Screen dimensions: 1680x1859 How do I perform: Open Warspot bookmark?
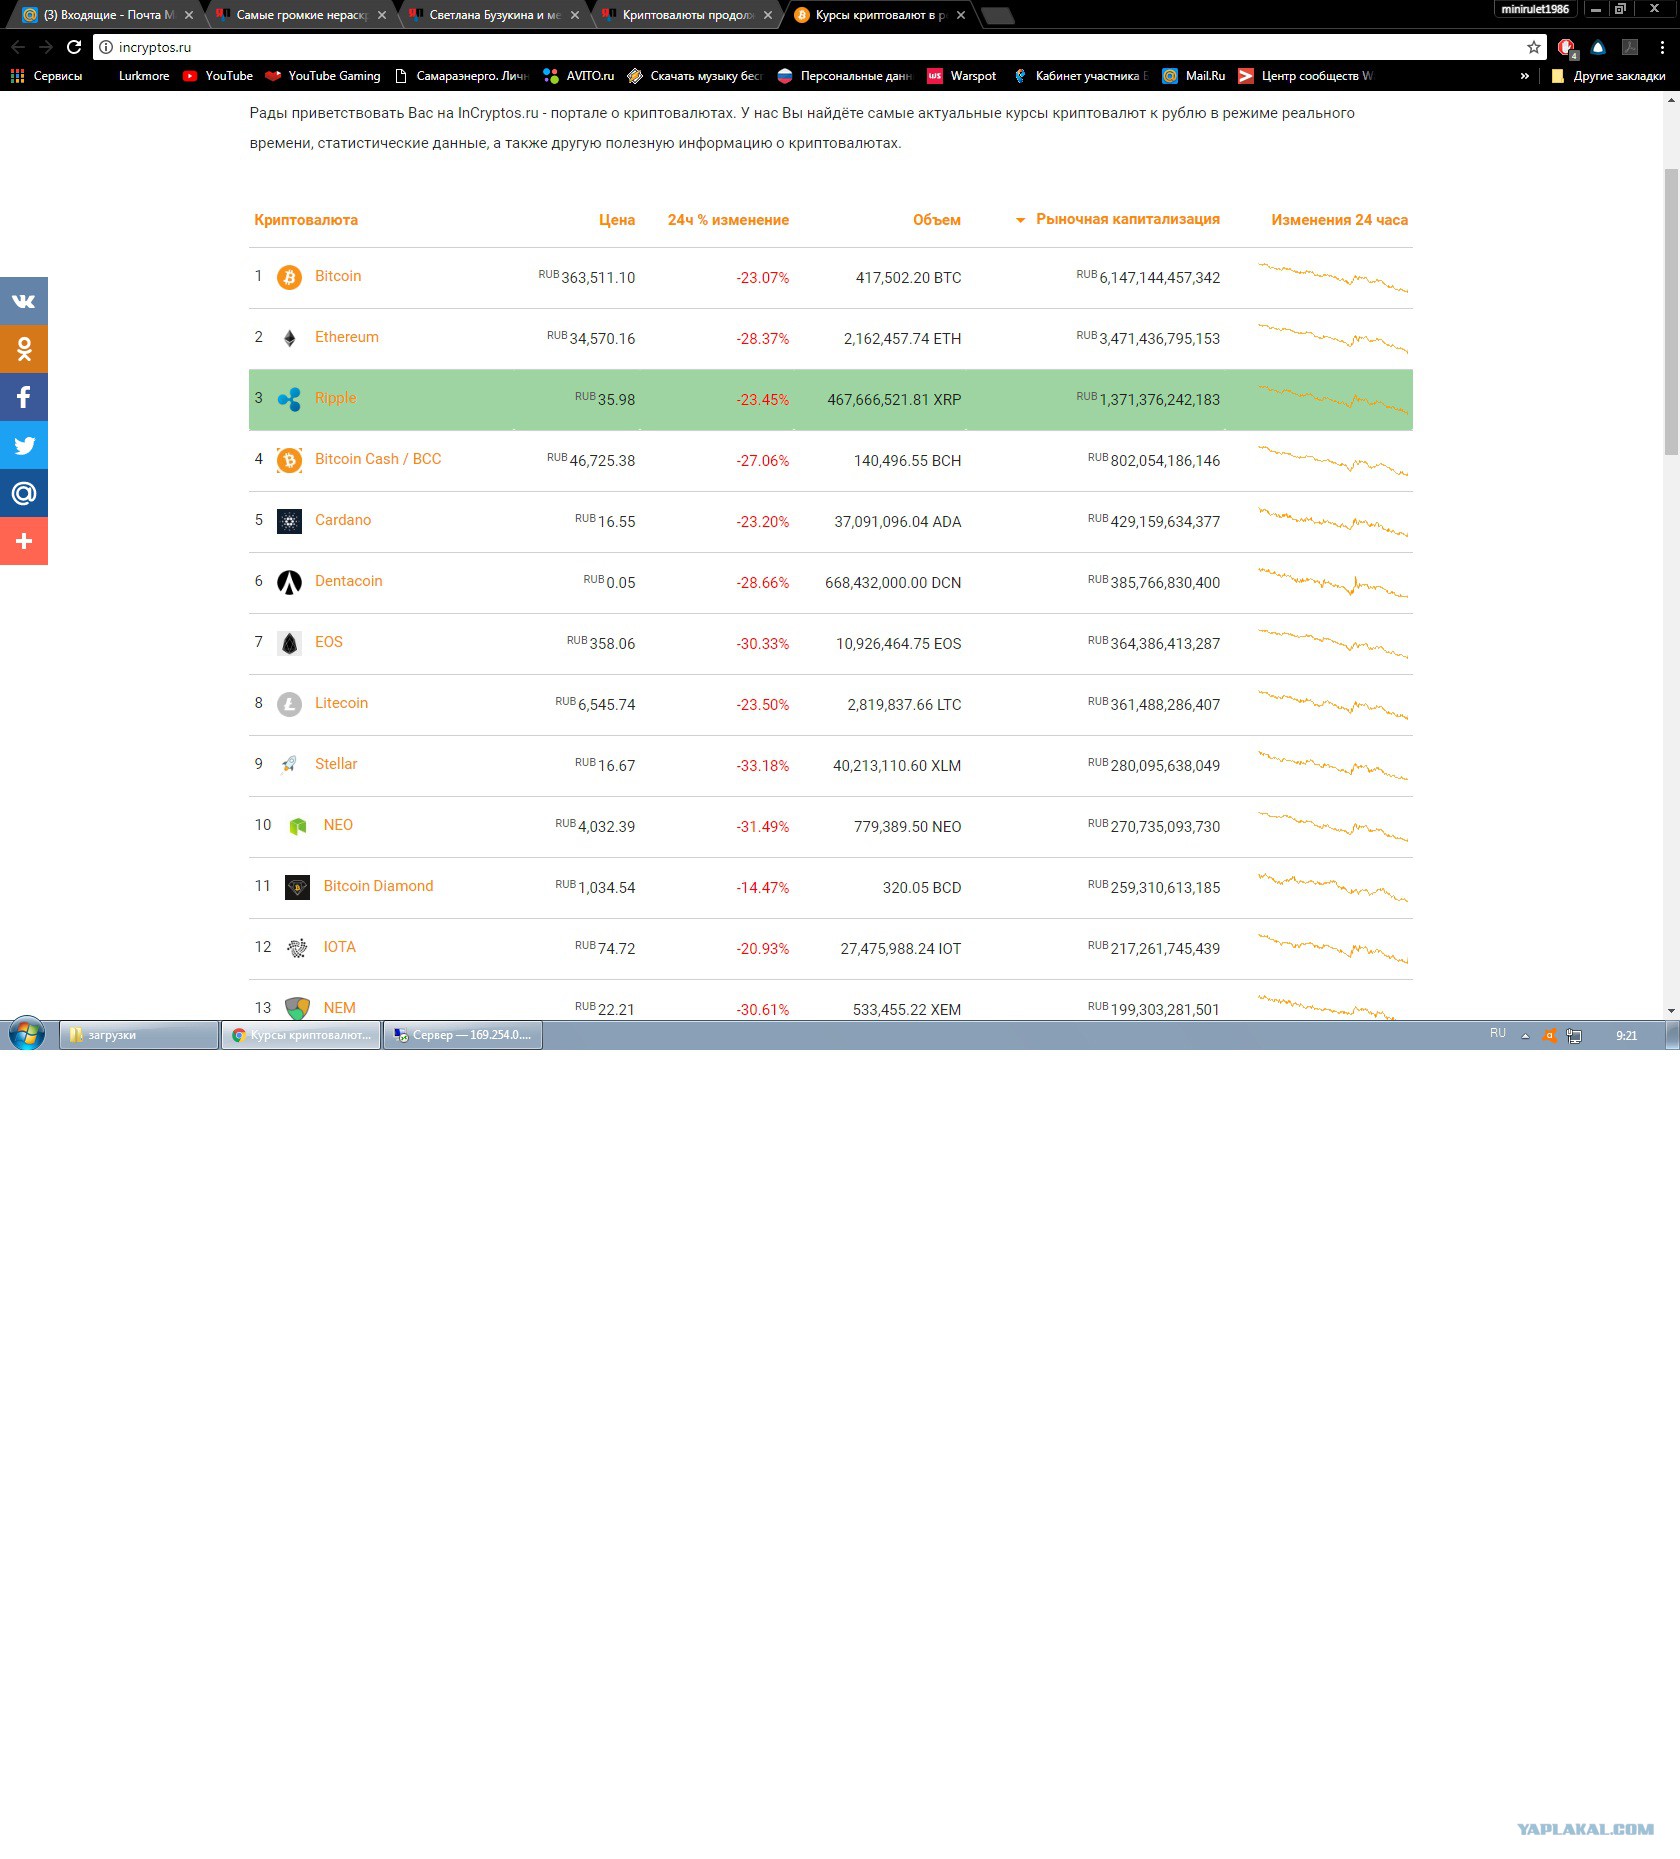962,76
